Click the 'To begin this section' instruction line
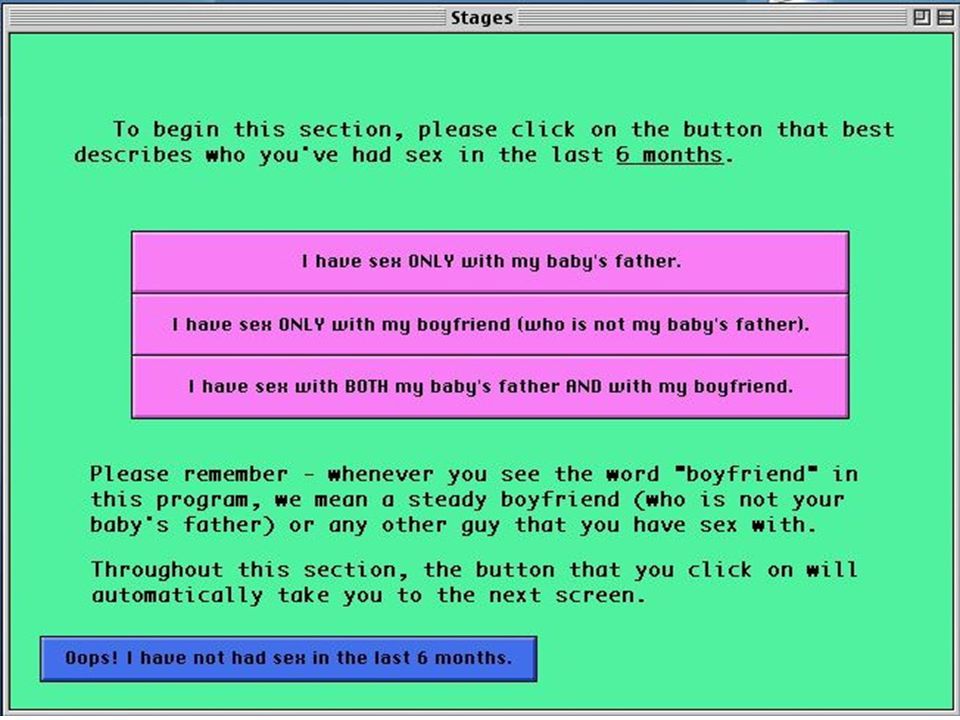The image size is (960, 720). [484, 142]
